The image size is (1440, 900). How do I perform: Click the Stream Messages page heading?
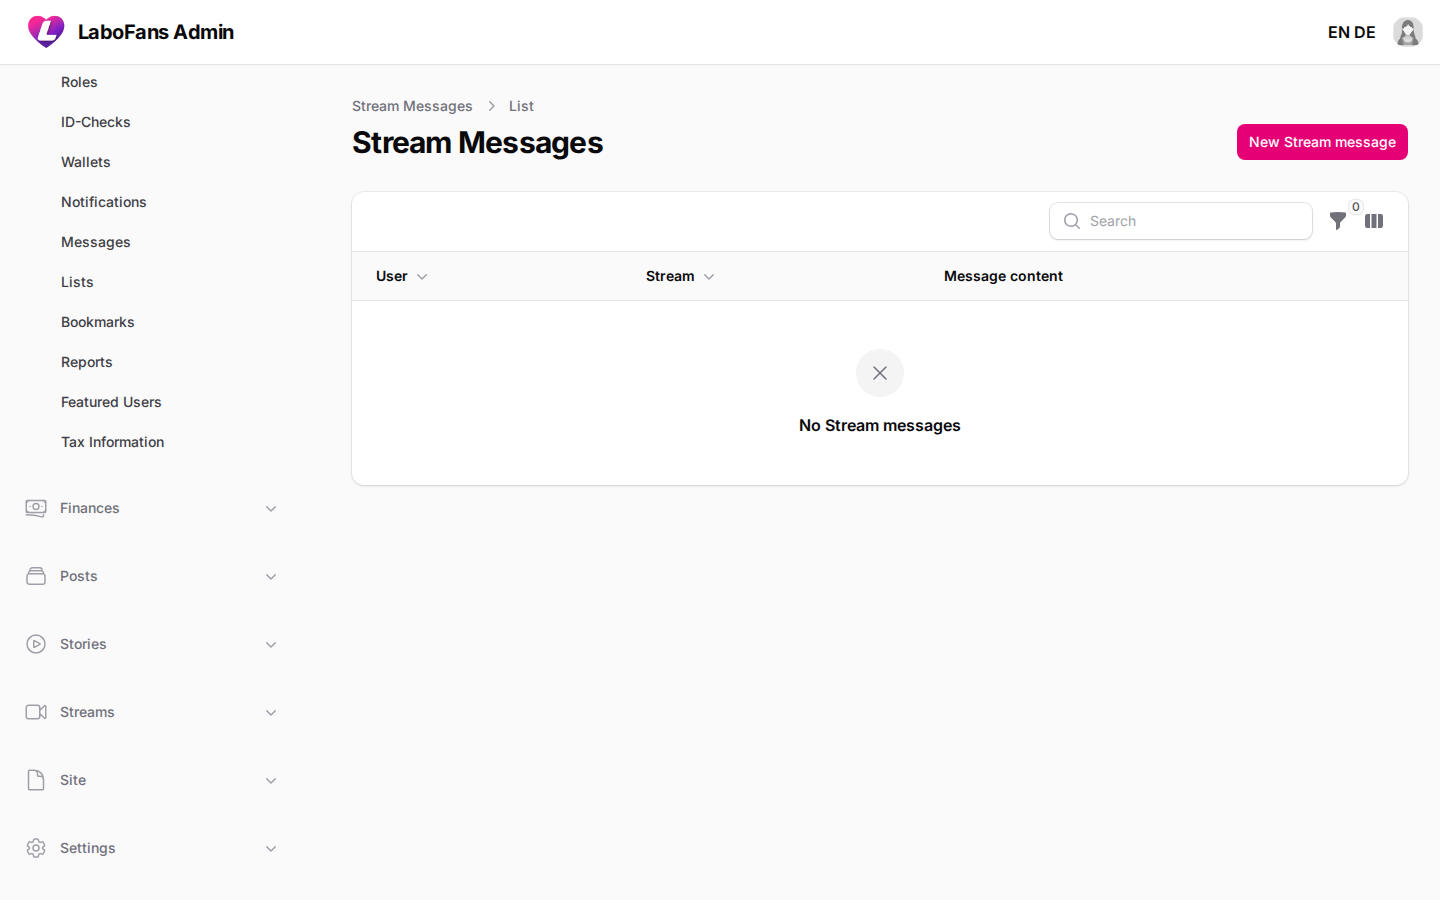(x=478, y=143)
